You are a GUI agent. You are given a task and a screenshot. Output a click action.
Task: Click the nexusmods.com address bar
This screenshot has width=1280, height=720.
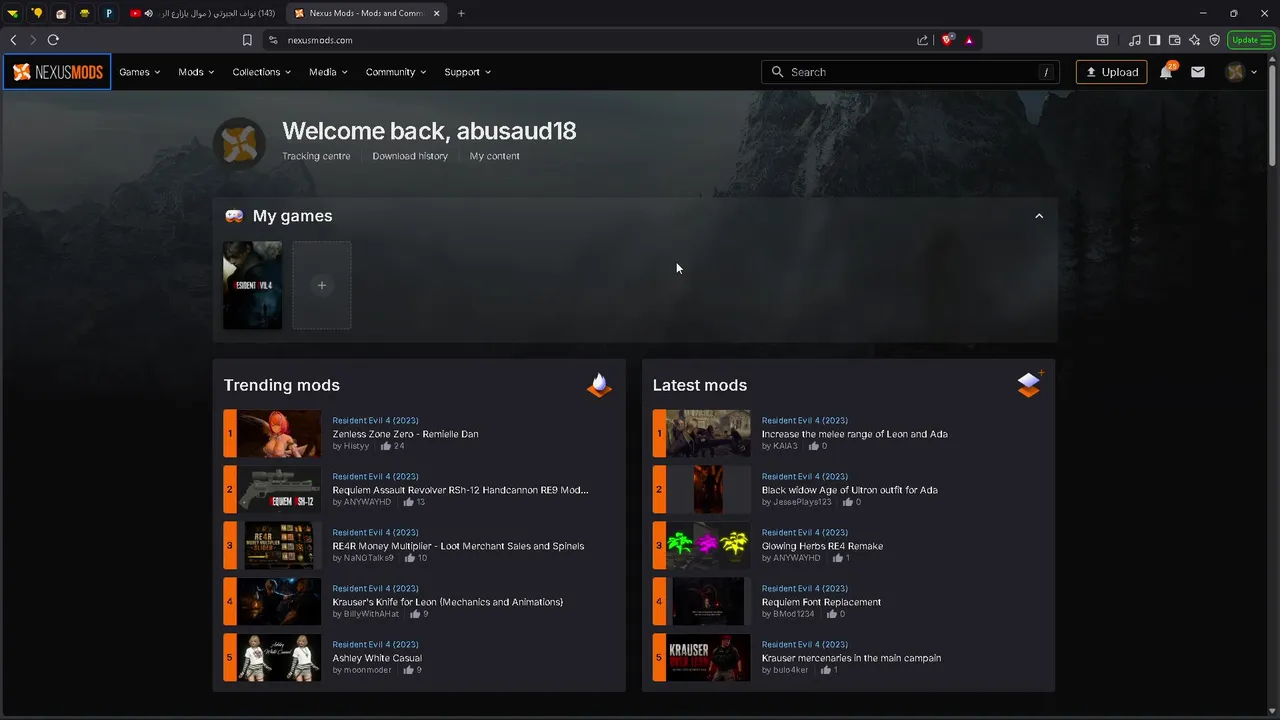click(590, 40)
